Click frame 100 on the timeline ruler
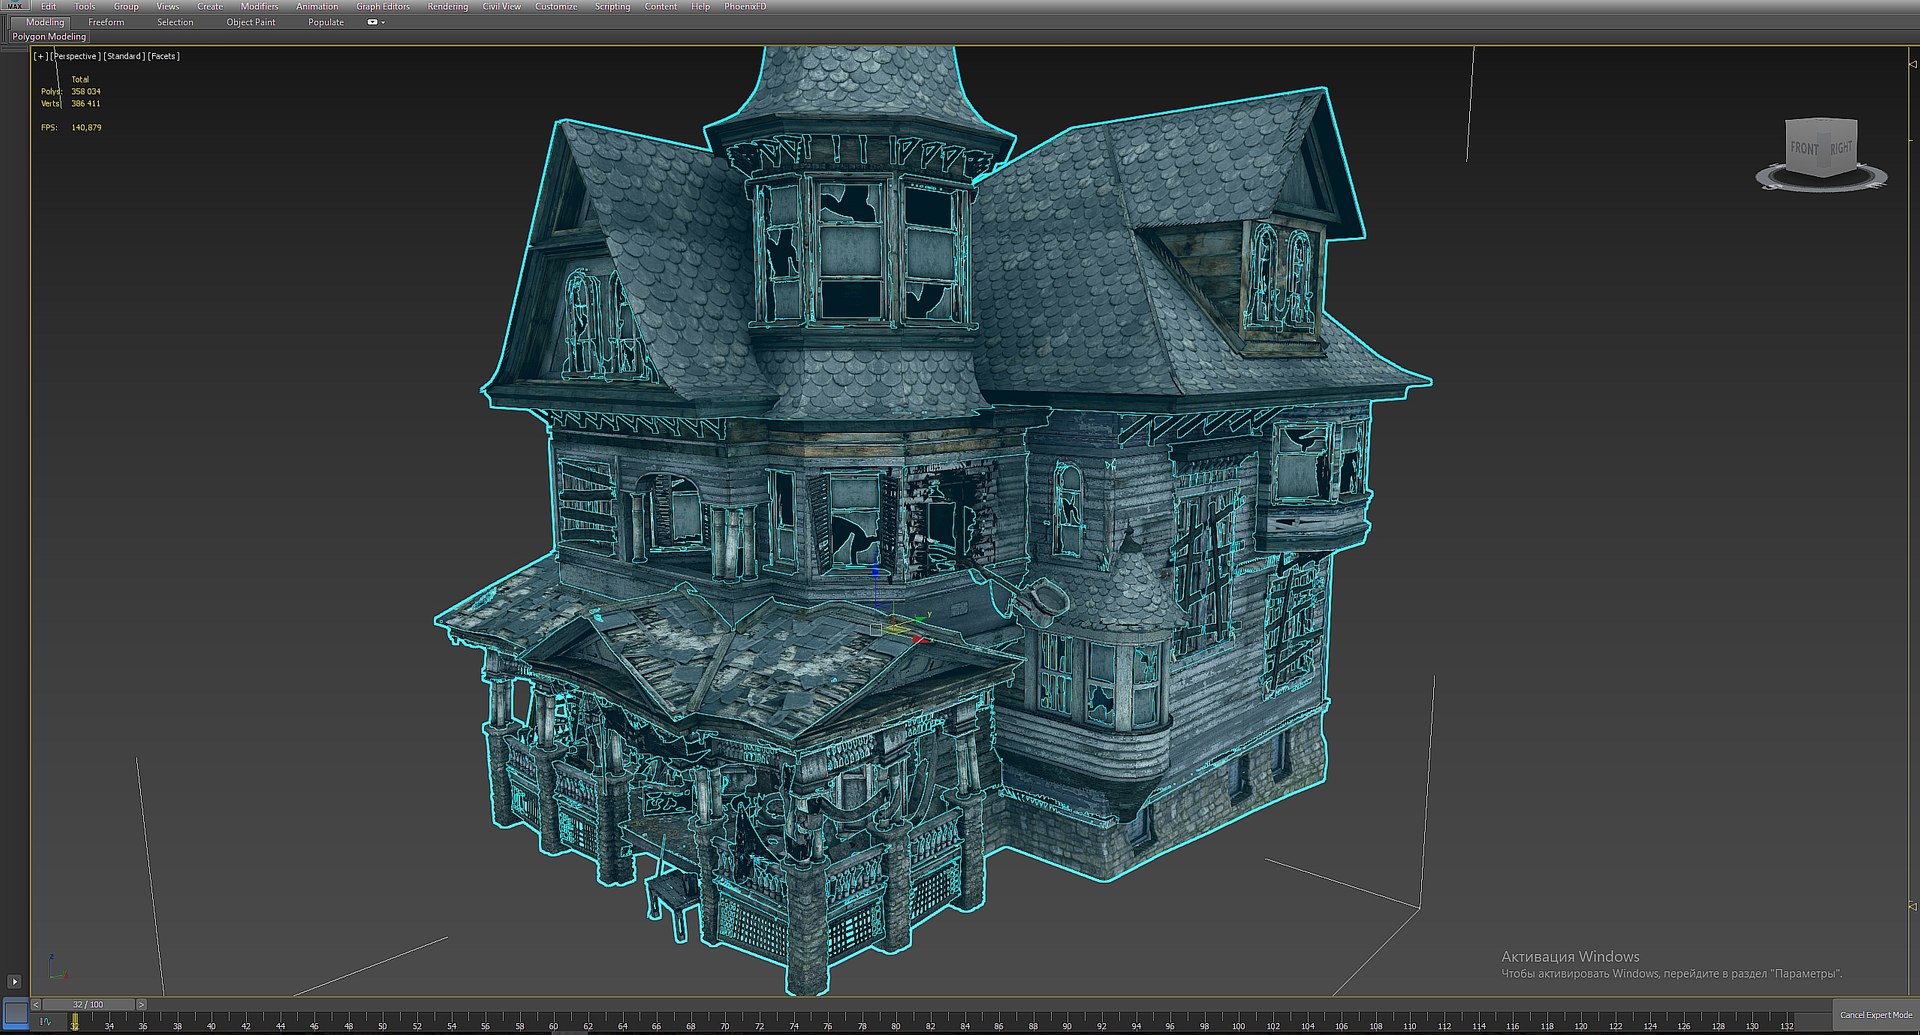 point(1238,1024)
